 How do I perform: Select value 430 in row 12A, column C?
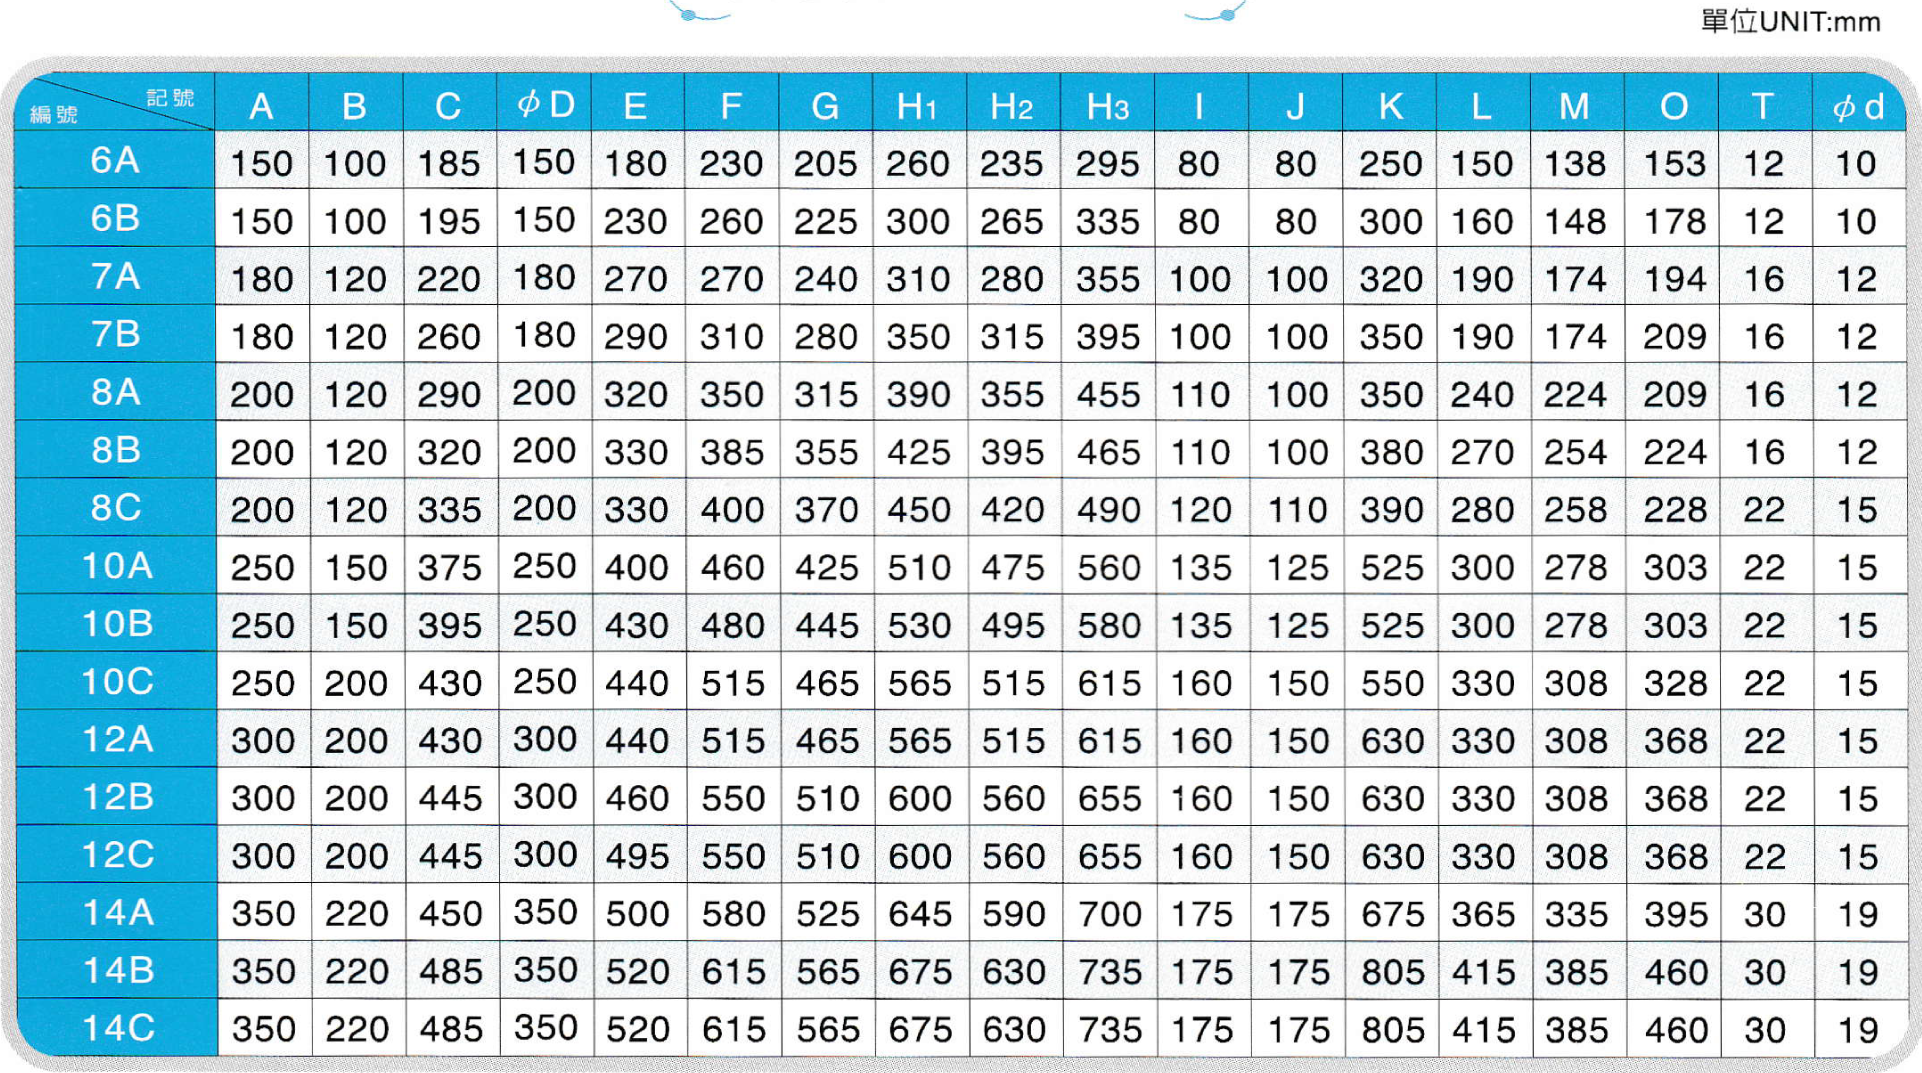point(449,742)
